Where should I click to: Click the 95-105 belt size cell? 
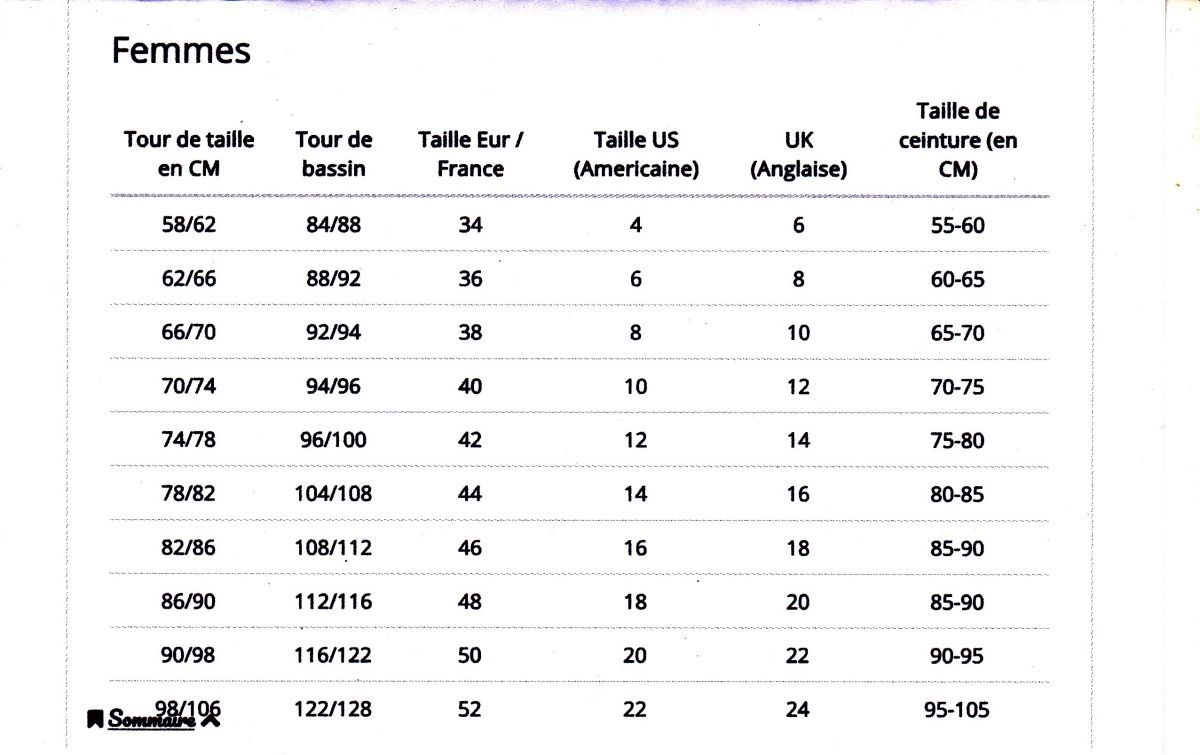[x=958, y=709]
